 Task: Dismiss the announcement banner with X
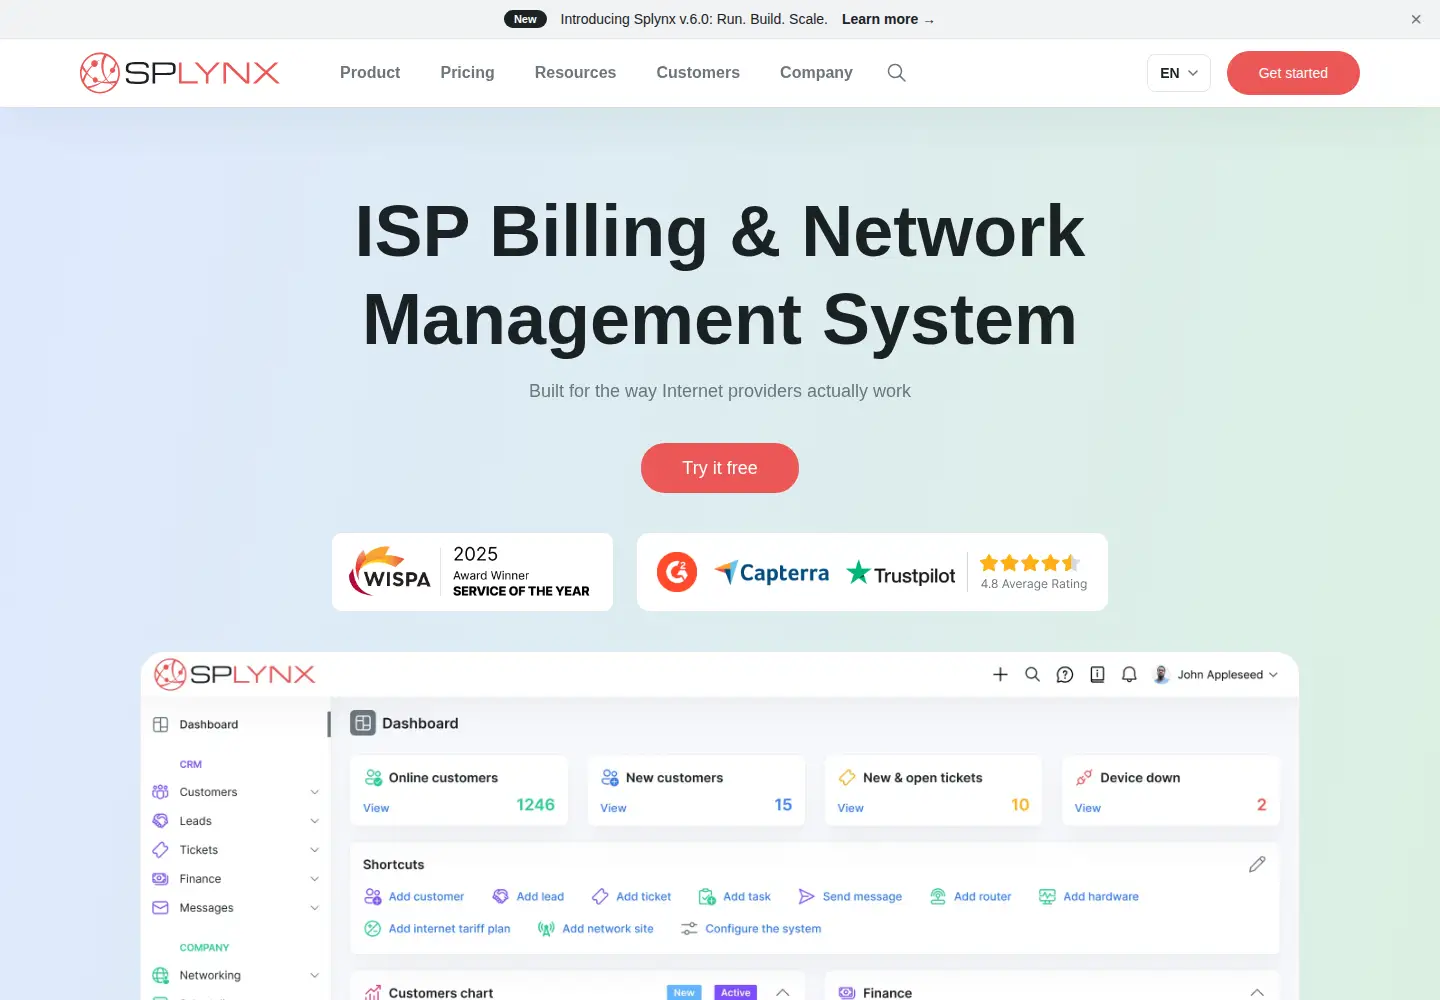(1416, 19)
